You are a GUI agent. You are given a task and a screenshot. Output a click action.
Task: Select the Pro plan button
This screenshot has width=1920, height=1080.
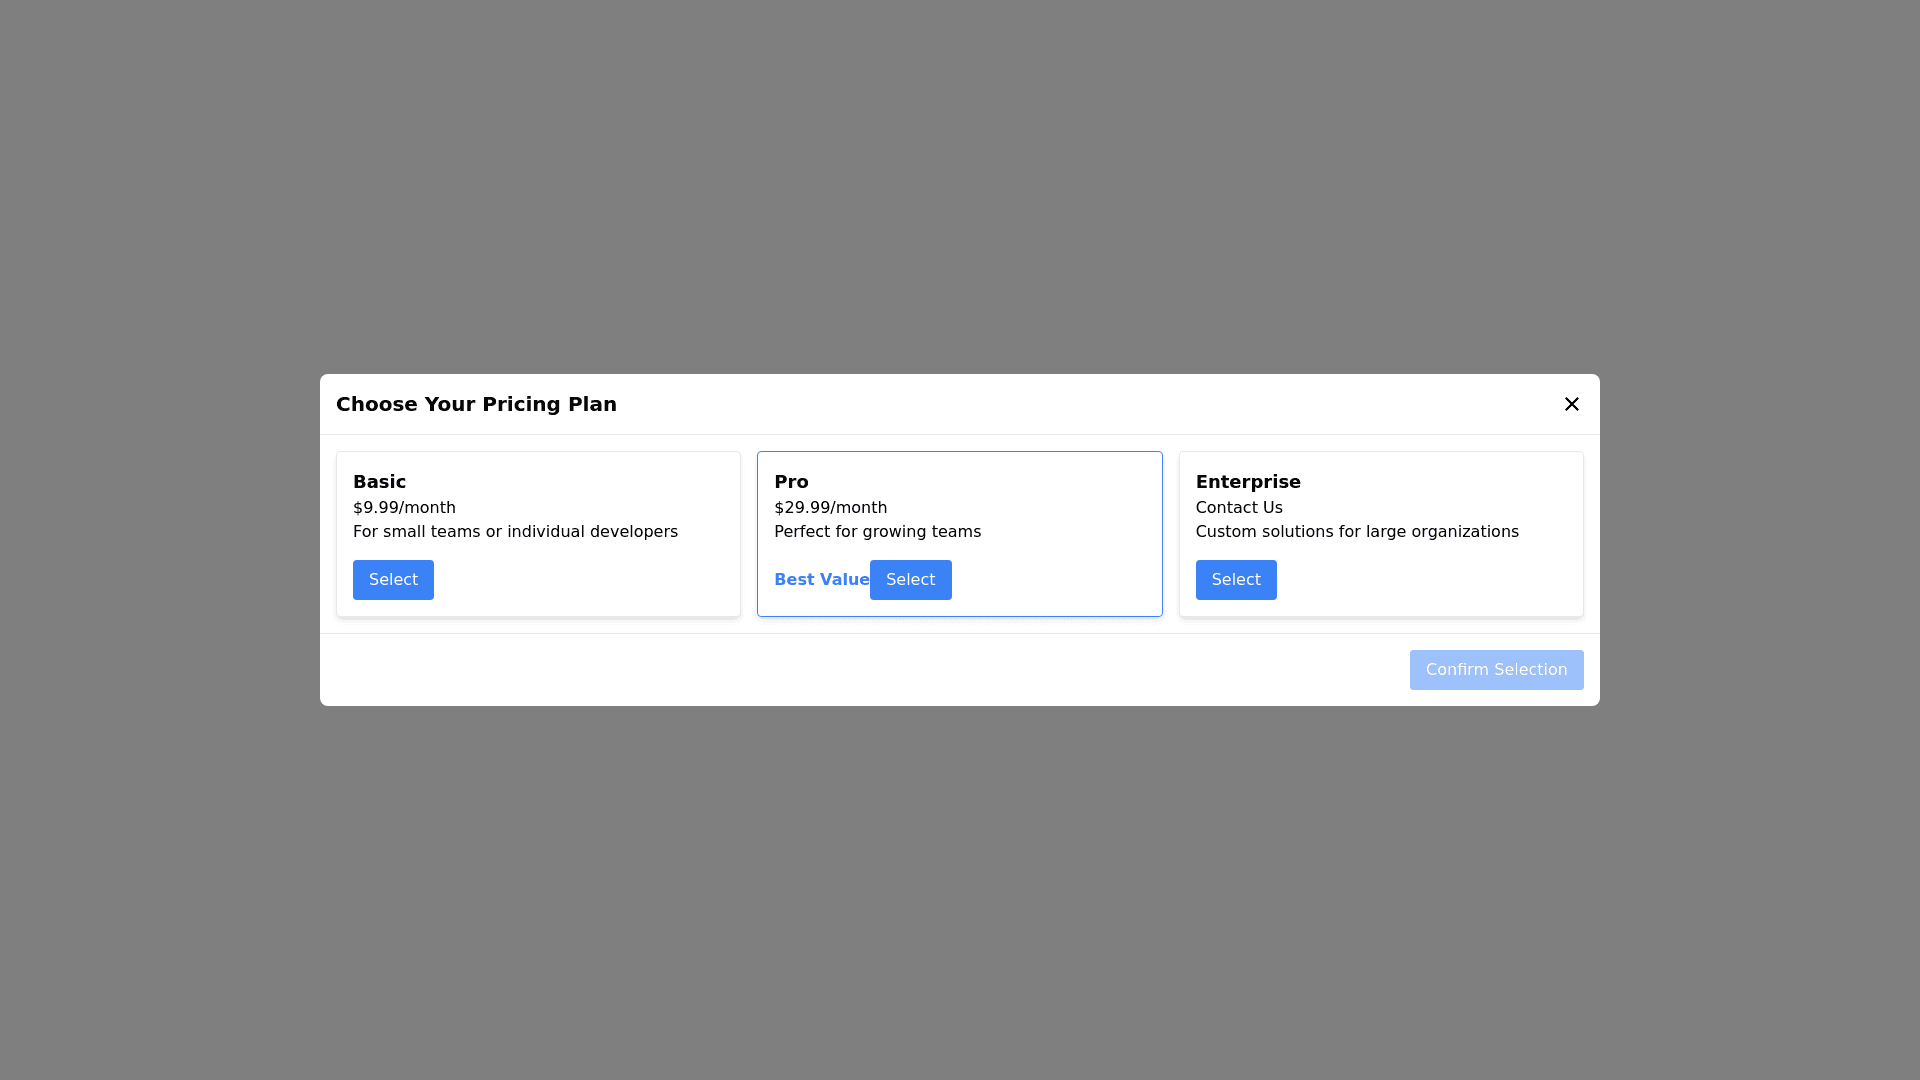(x=910, y=580)
